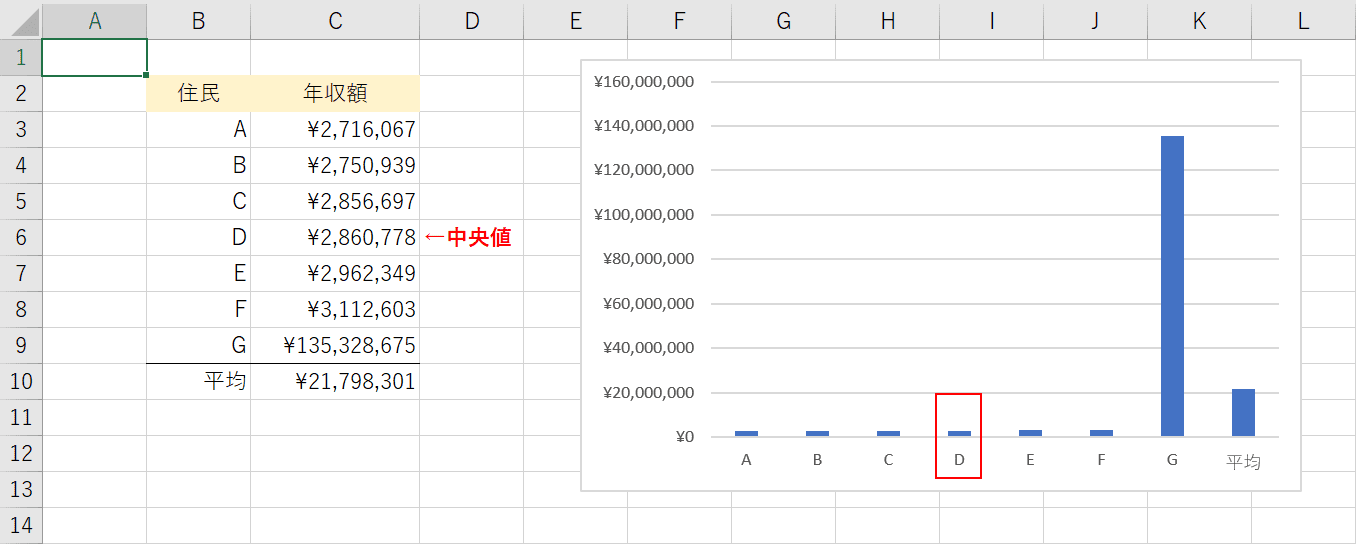Click the tall G bar in chart
Viewport: 1356px width, 544px height.
pyautogui.click(x=1172, y=286)
